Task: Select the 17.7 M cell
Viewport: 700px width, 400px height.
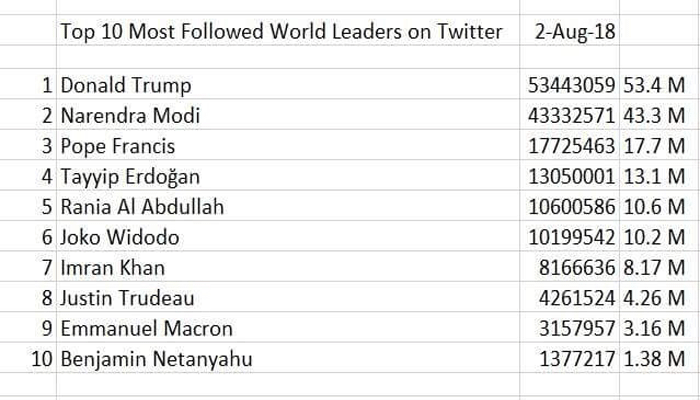Action: [652, 146]
